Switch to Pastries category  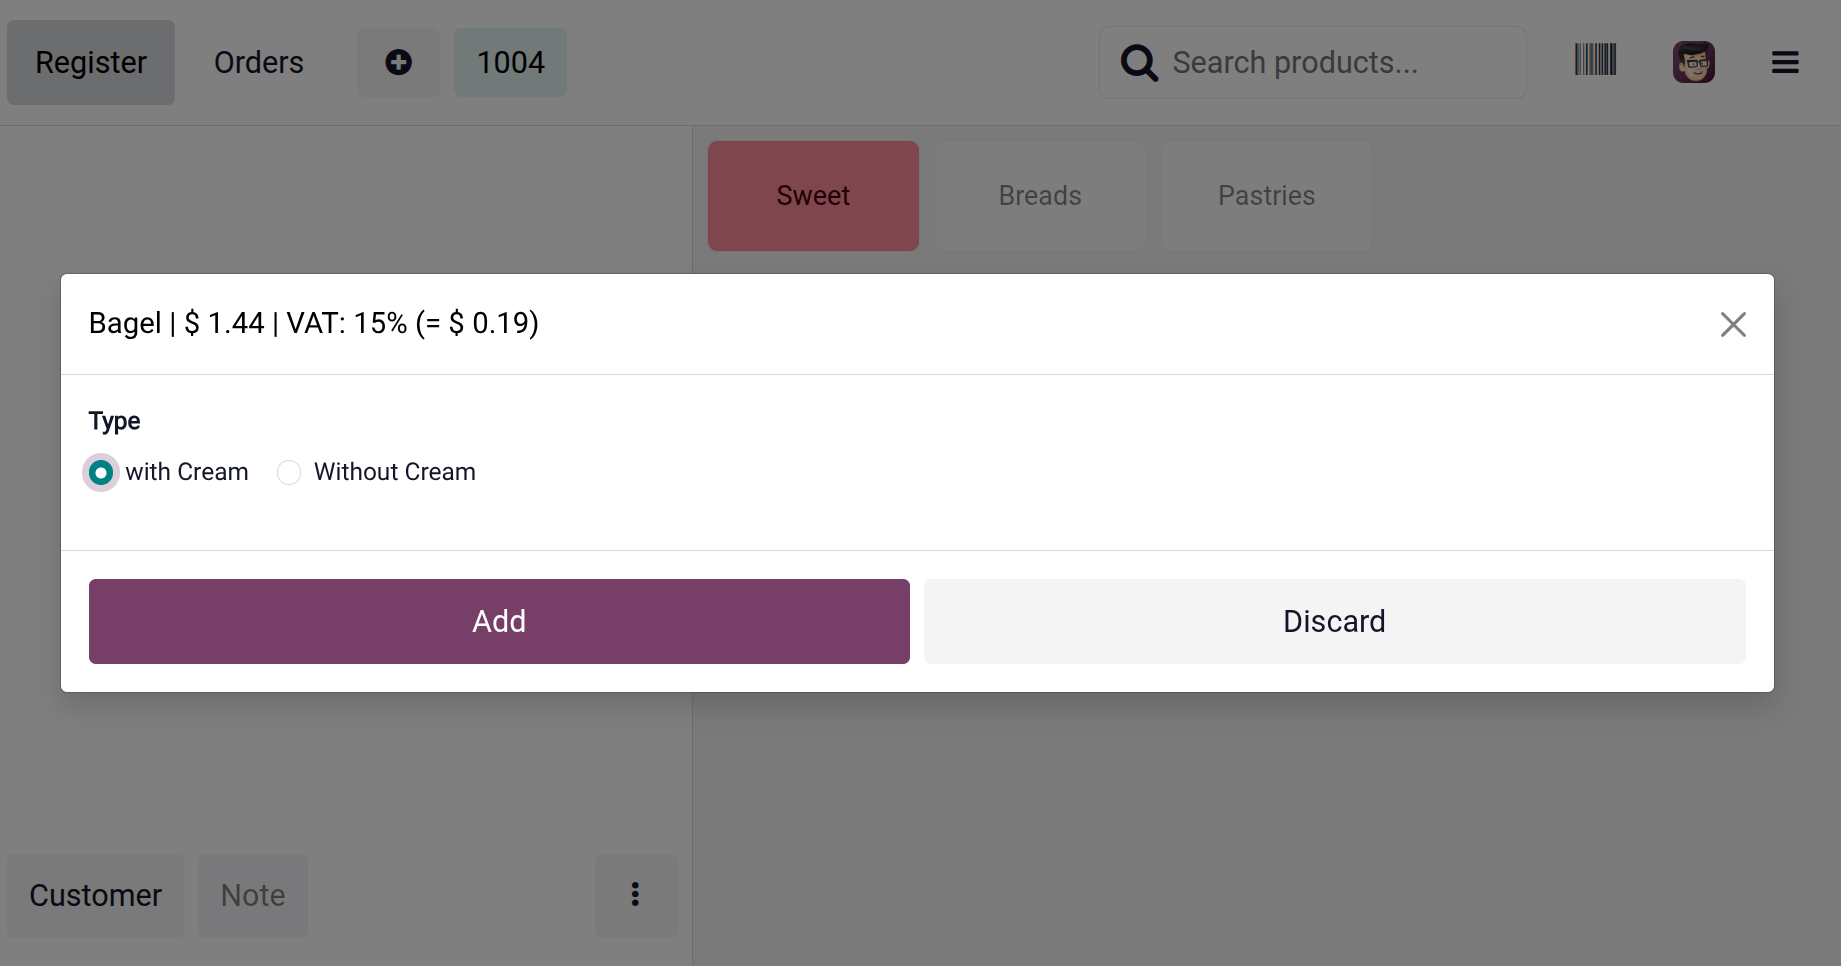1266,196
